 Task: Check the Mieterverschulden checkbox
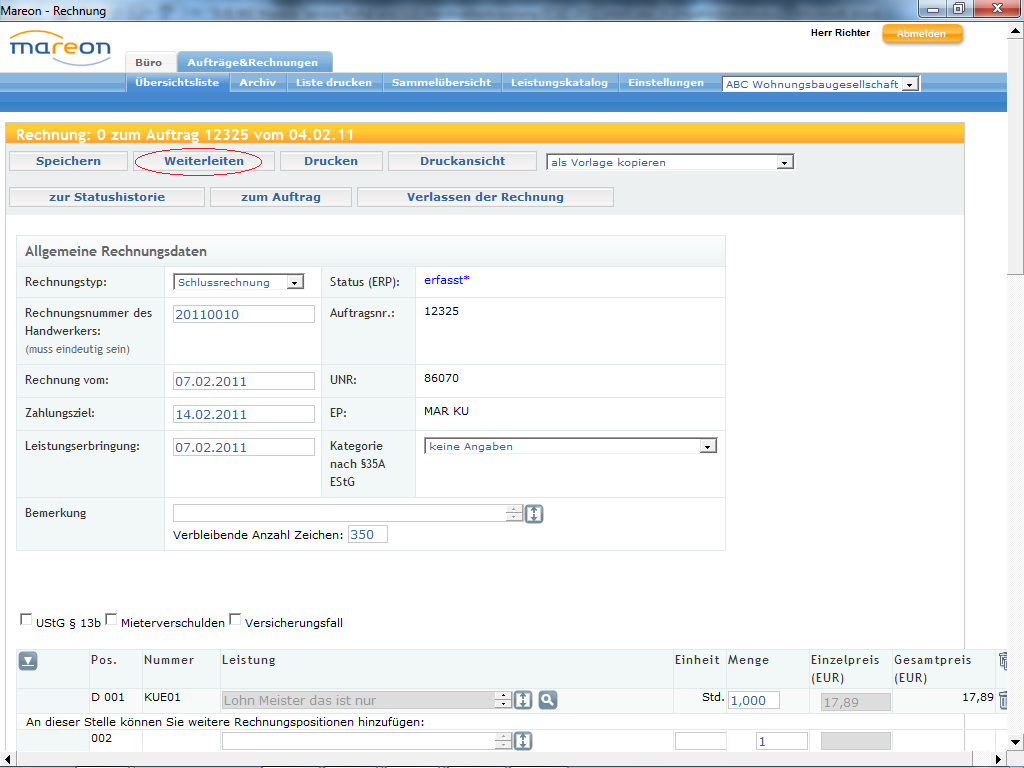point(111,620)
